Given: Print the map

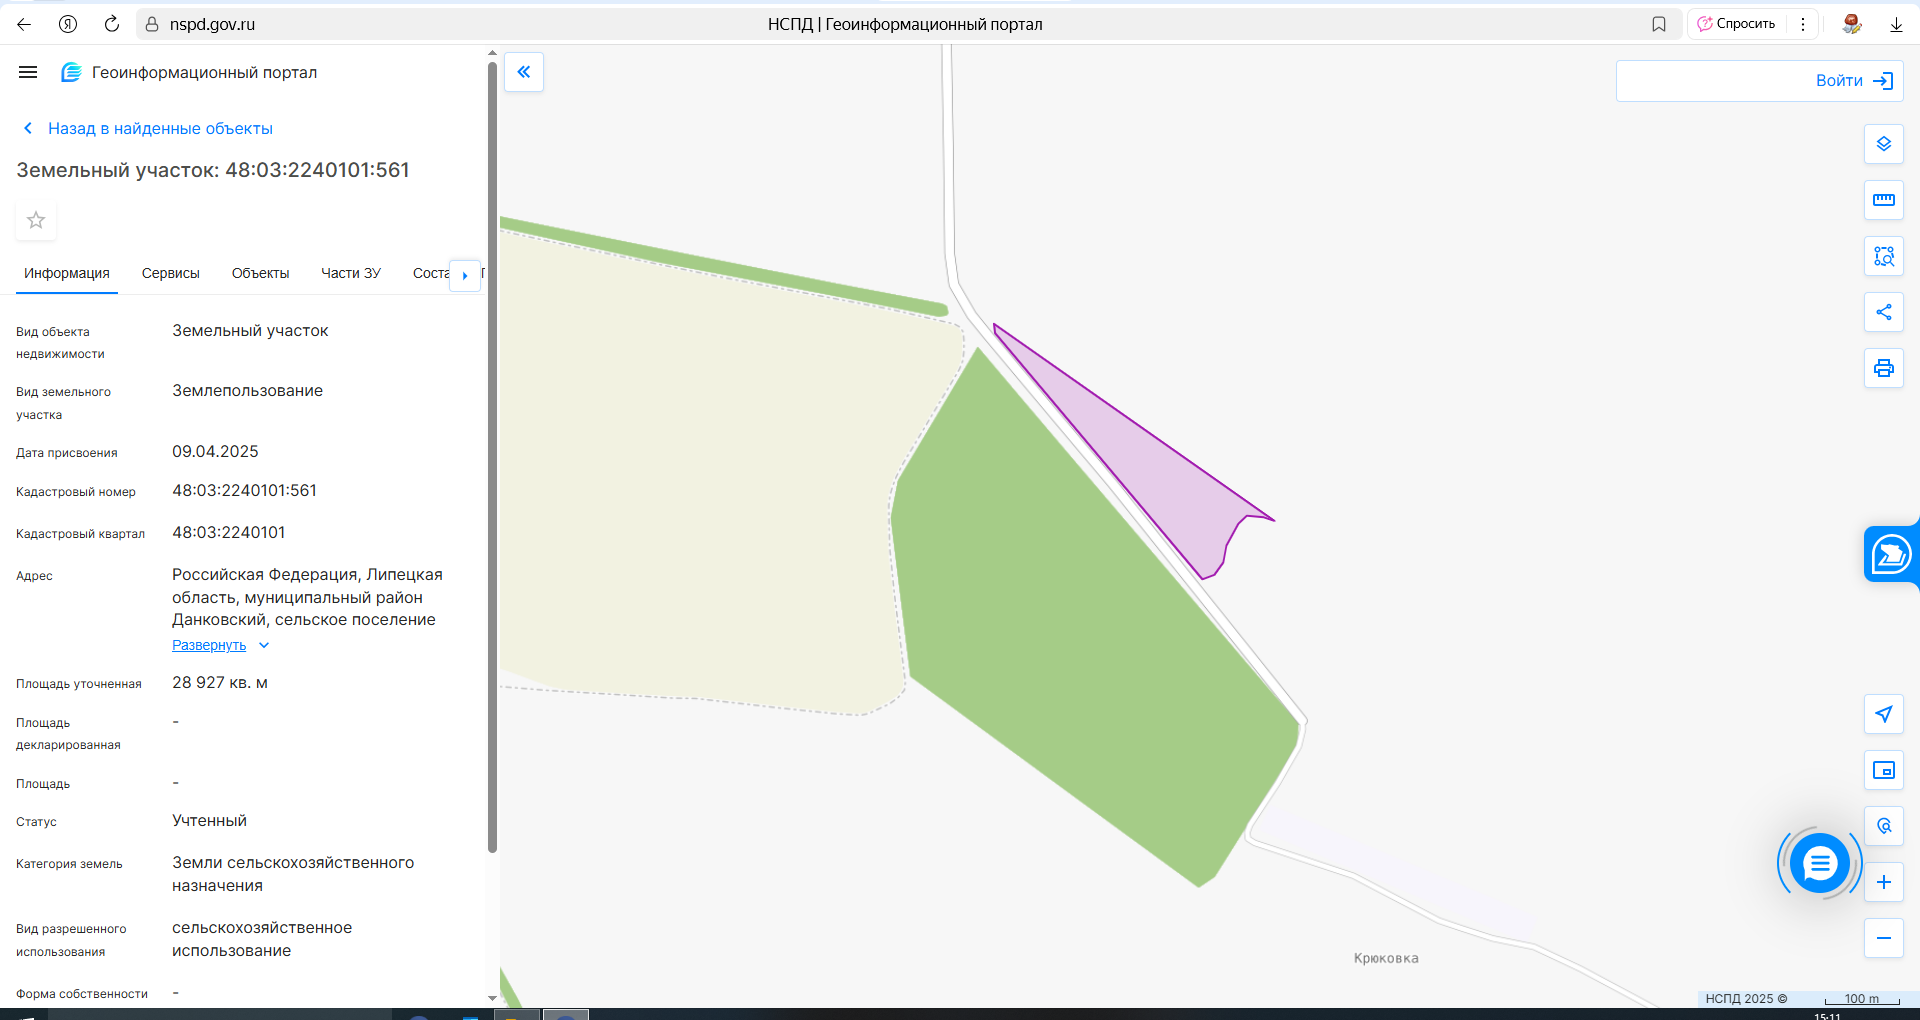Looking at the screenshot, I should click(x=1883, y=368).
